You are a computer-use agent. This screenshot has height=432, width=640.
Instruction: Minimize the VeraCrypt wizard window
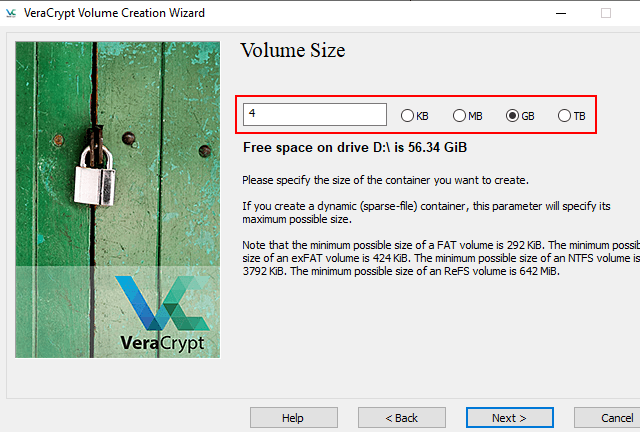click(x=561, y=13)
